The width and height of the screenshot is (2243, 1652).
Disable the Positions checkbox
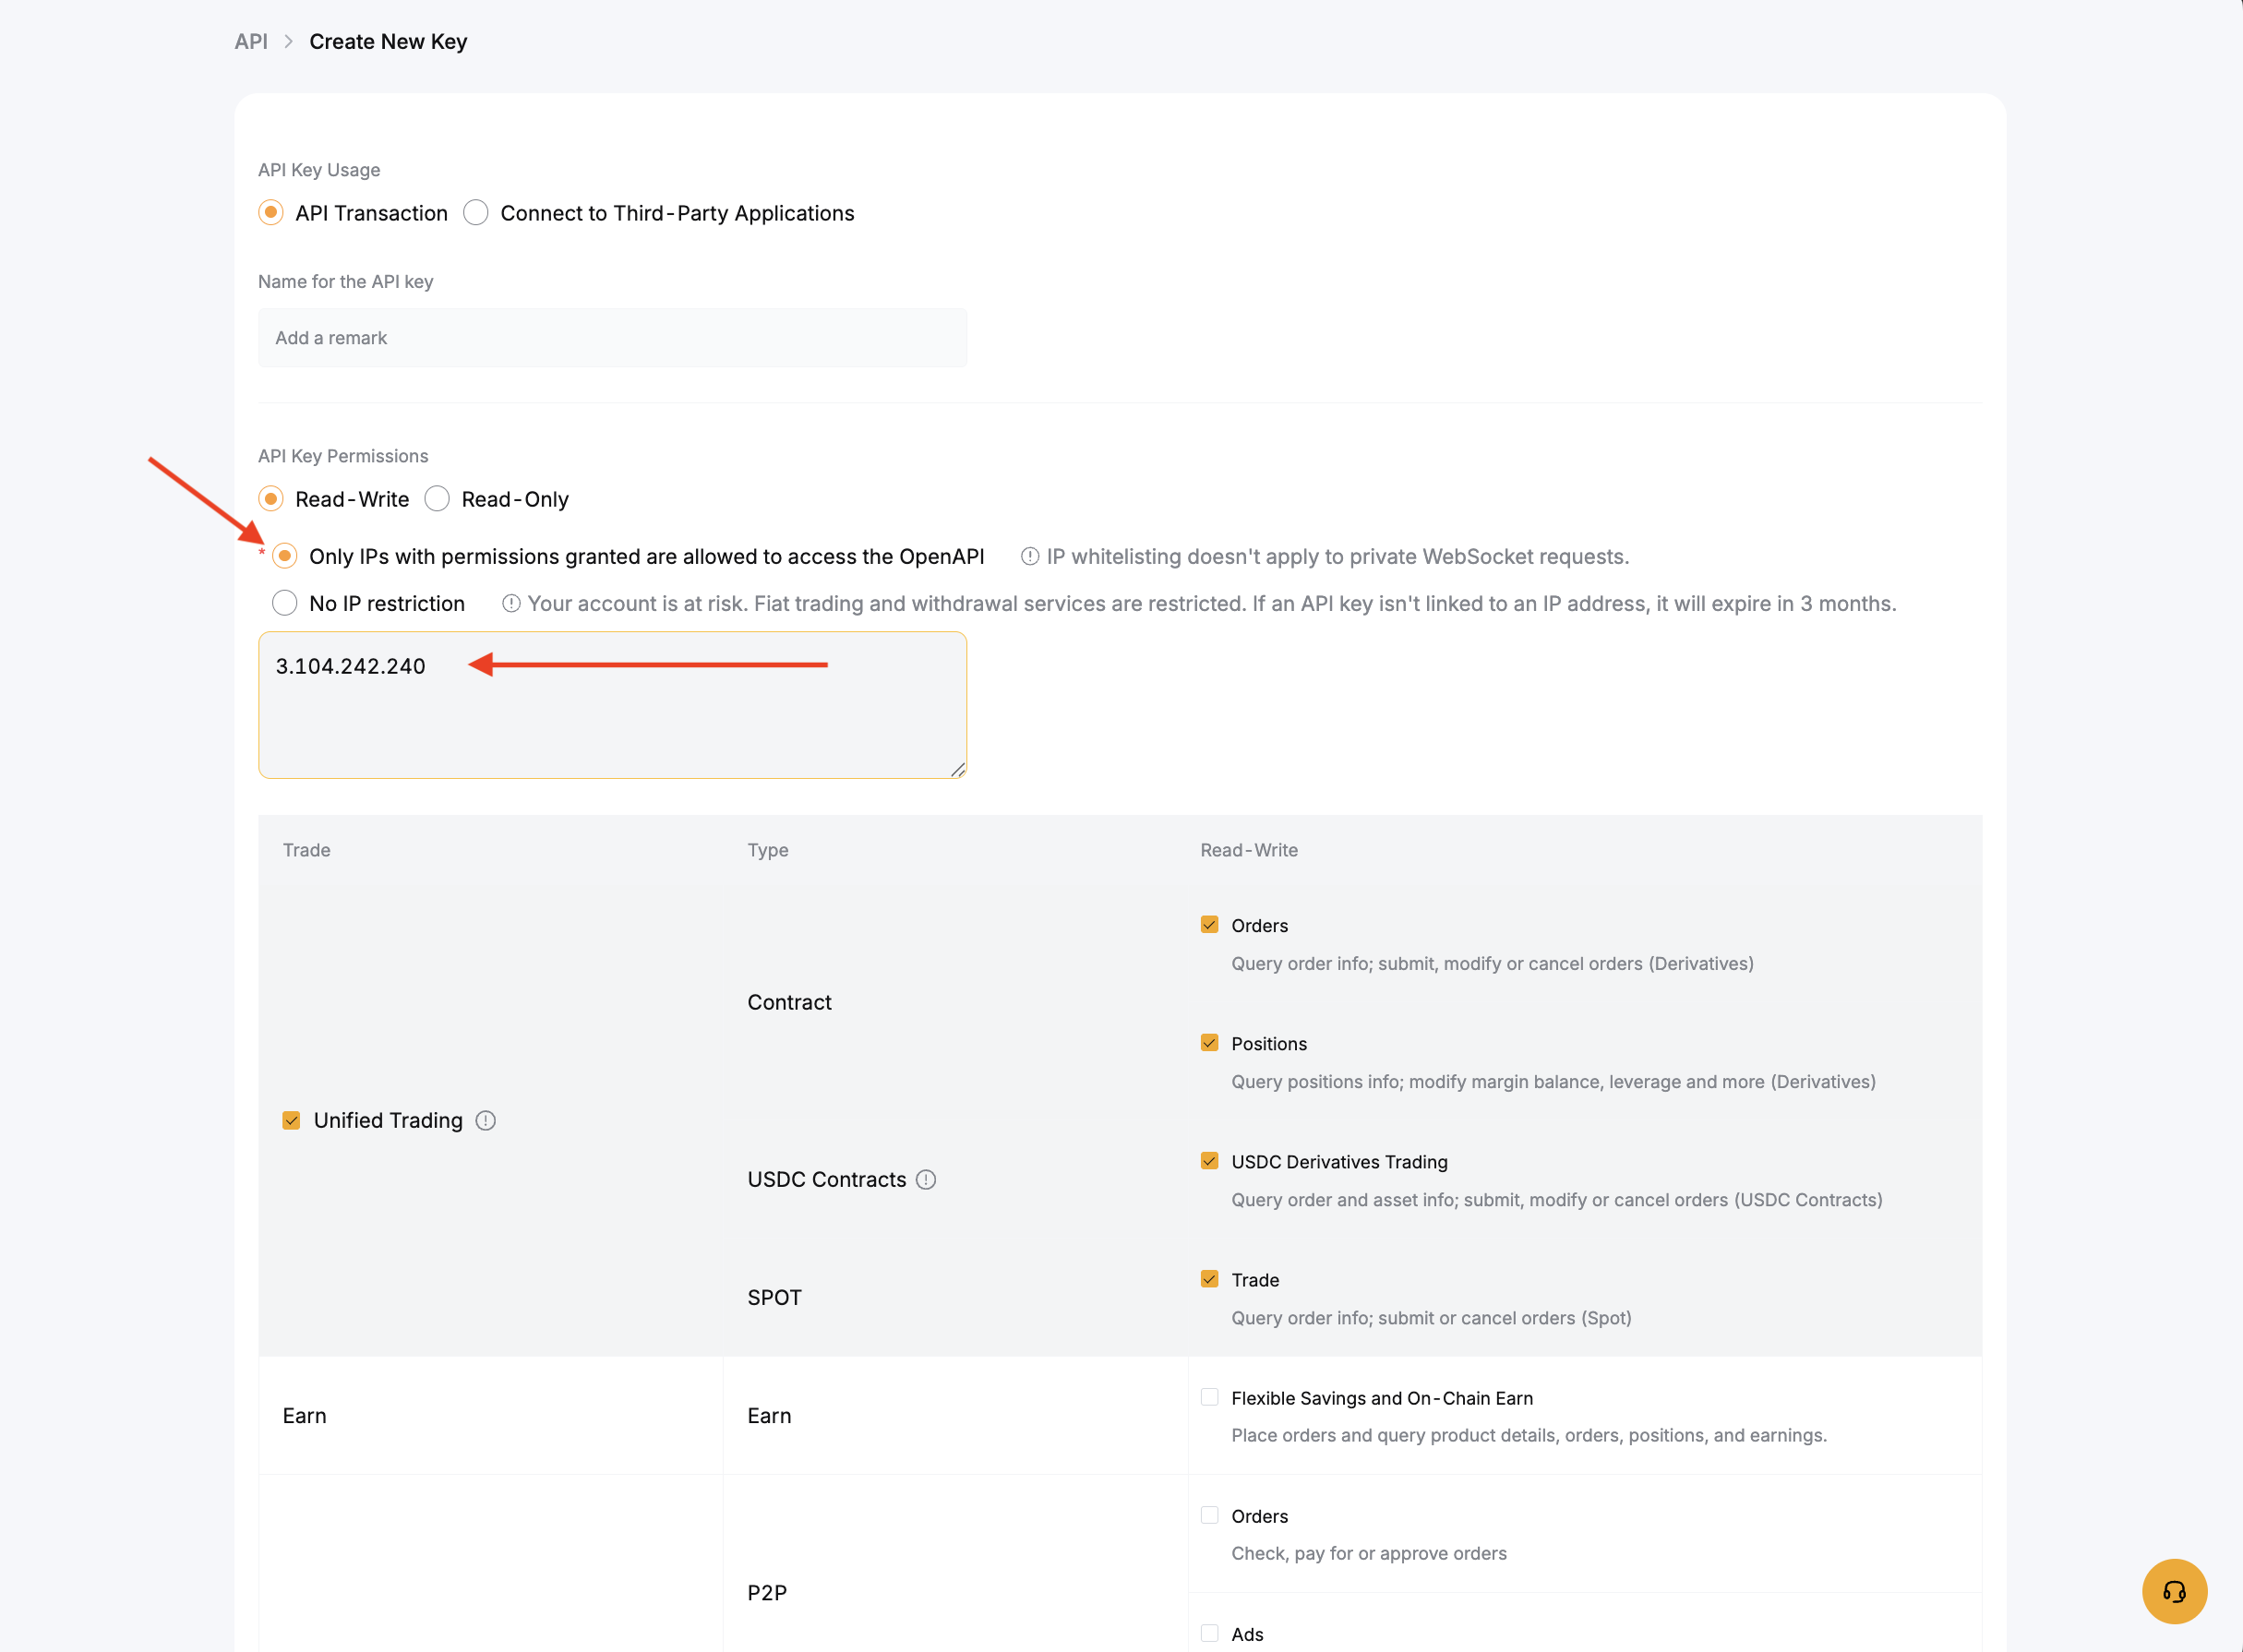pos(1209,1042)
